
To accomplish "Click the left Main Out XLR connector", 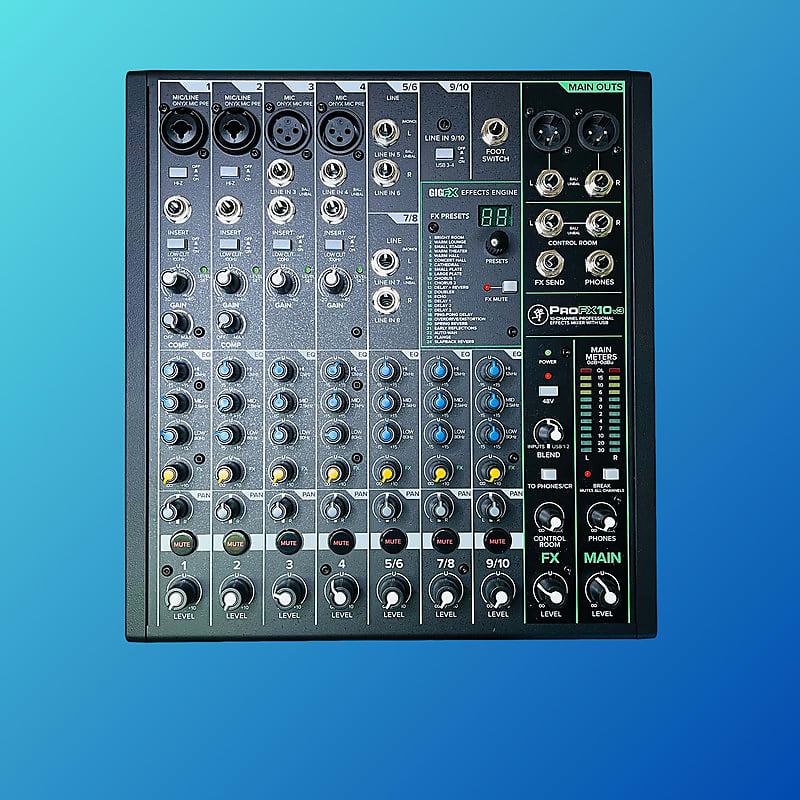I will (549, 130).
